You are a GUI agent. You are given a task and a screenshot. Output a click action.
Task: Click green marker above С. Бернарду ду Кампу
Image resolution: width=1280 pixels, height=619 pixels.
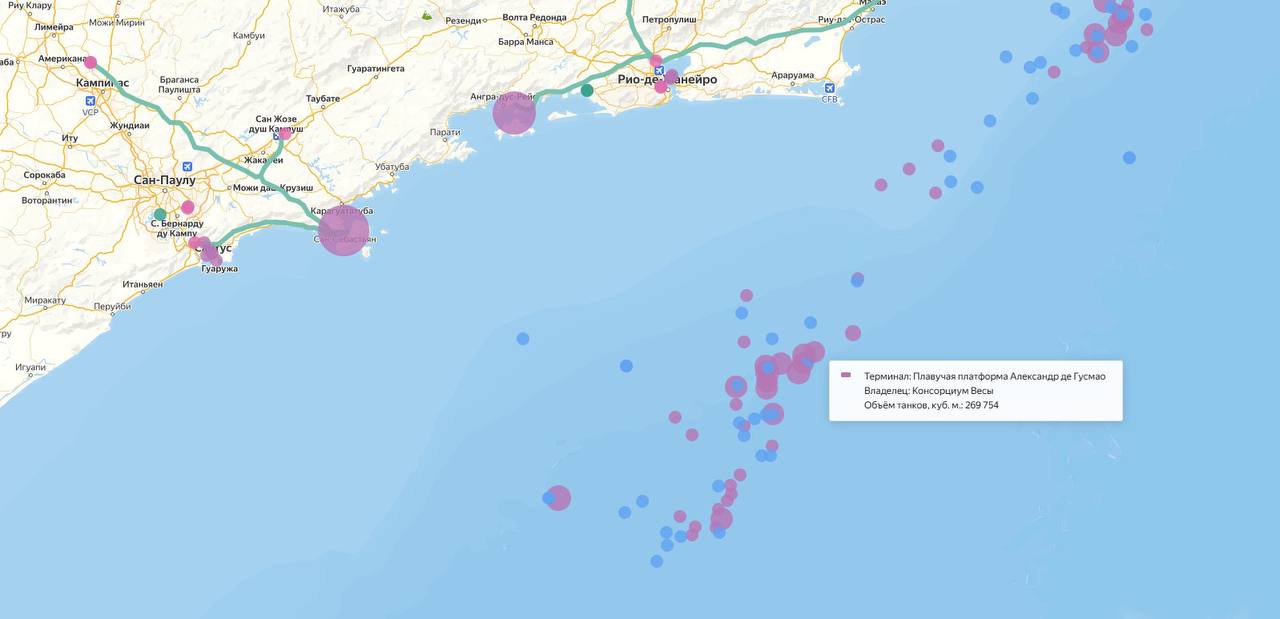pos(160,214)
